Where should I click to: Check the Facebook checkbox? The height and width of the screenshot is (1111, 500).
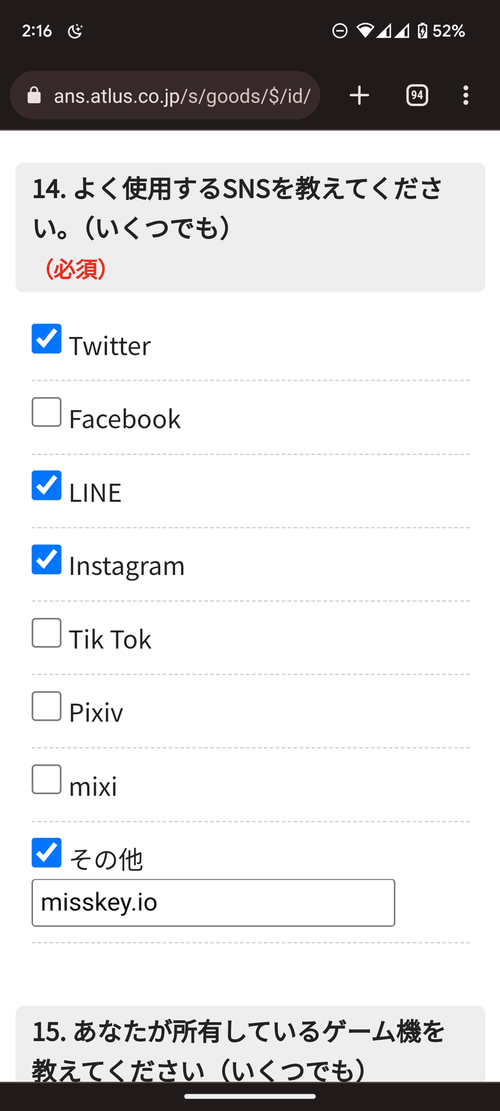pos(47,412)
